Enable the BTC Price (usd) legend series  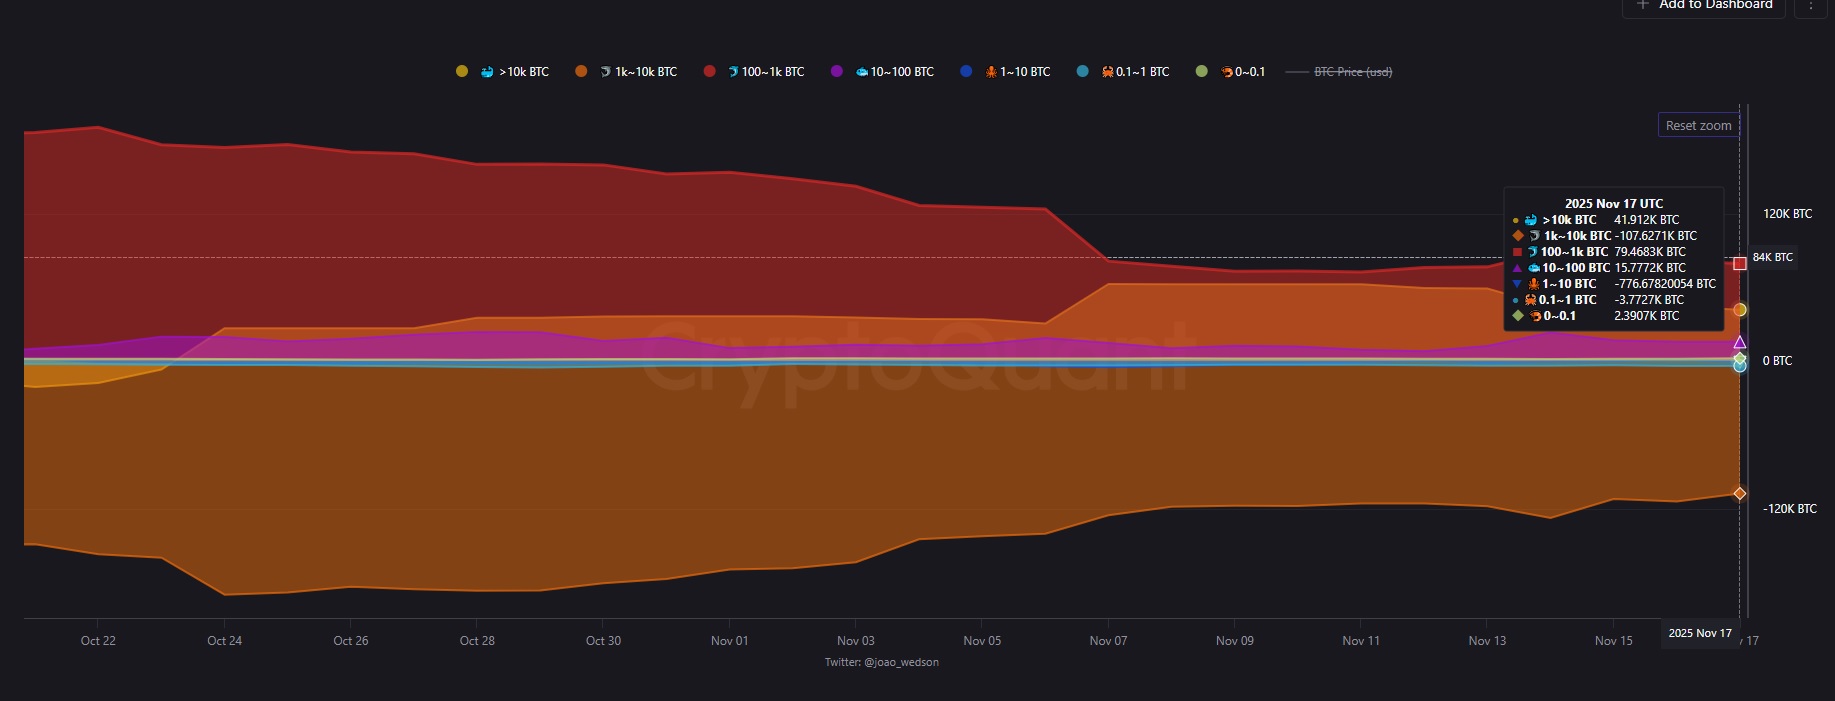pos(1352,72)
